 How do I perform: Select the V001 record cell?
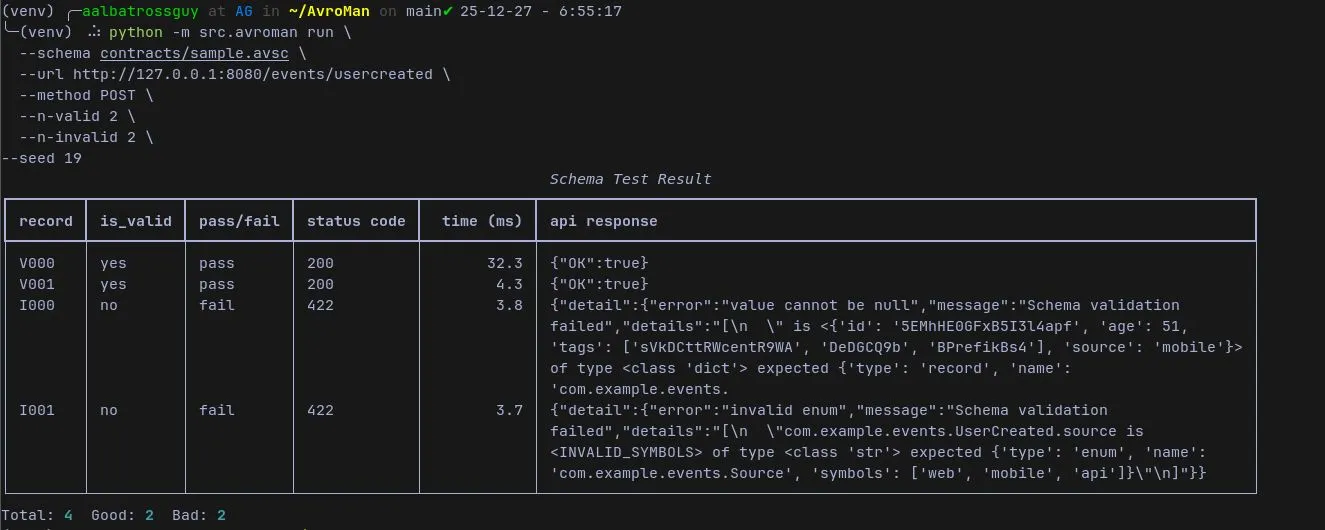pyautogui.click(x=37, y=284)
